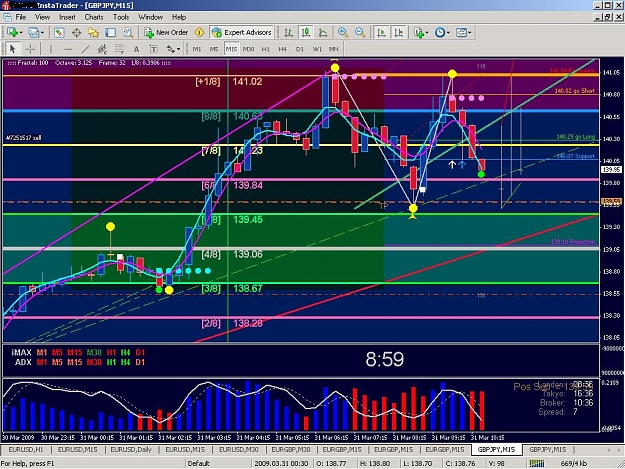This screenshot has width=625, height=469.
Task: Open Navigator folder-star icon
Action: pyautogui.click(x=93, y=32)
